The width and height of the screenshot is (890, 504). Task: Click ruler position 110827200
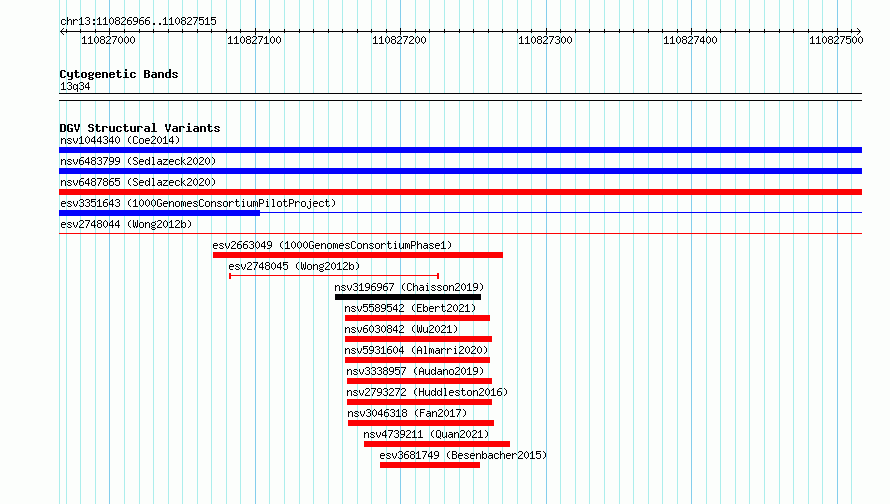[400, 40]
